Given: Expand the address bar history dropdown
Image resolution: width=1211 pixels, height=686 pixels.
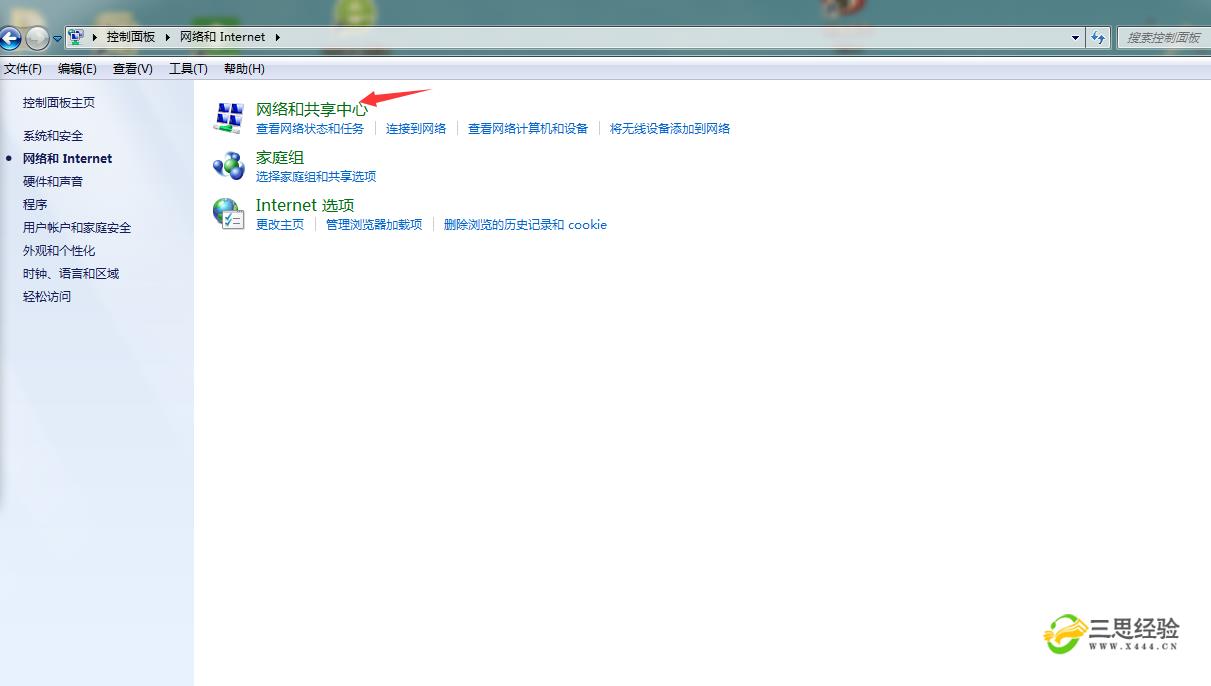Looking at the screenshot, I should coord(1075,37).
